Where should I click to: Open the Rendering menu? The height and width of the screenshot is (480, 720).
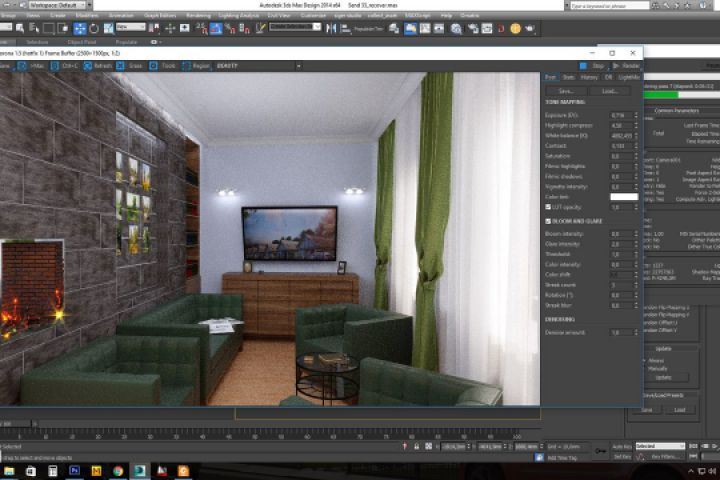(198, 16)
